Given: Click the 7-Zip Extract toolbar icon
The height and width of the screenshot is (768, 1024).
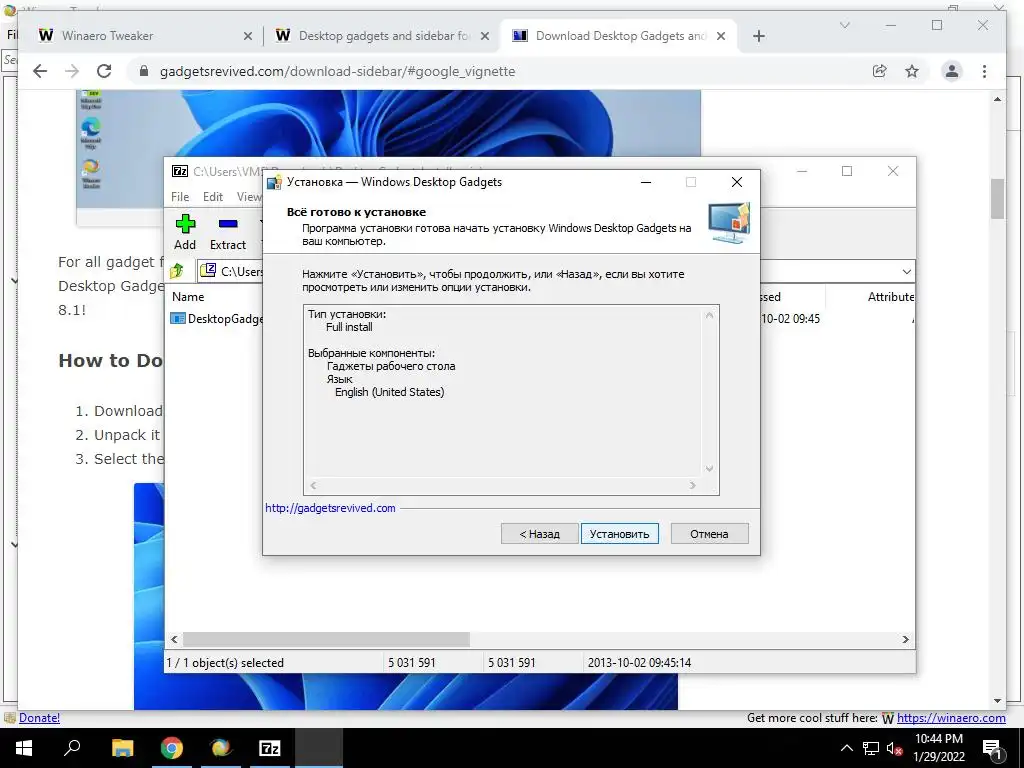Looking at the screenshot, I should [x=228, y=232].
